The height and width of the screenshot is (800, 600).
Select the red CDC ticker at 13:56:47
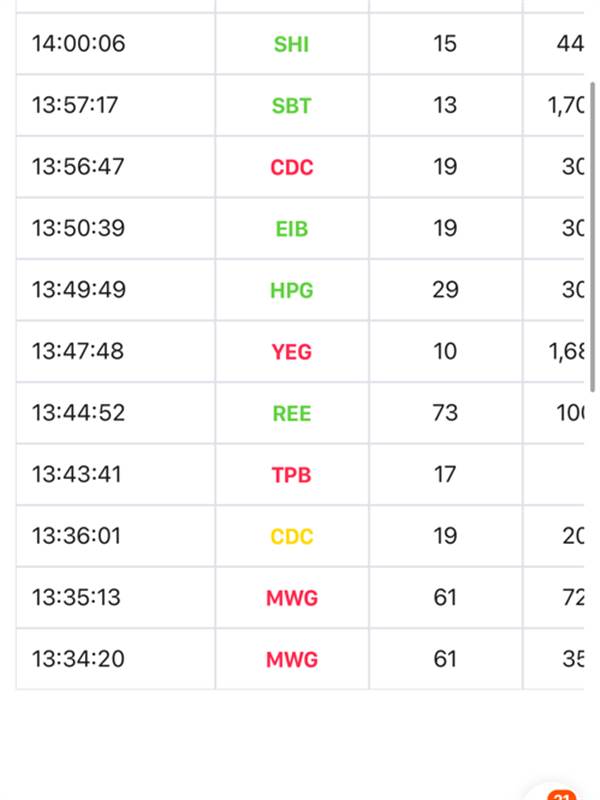pyautogui.click(x=291, y=167)
